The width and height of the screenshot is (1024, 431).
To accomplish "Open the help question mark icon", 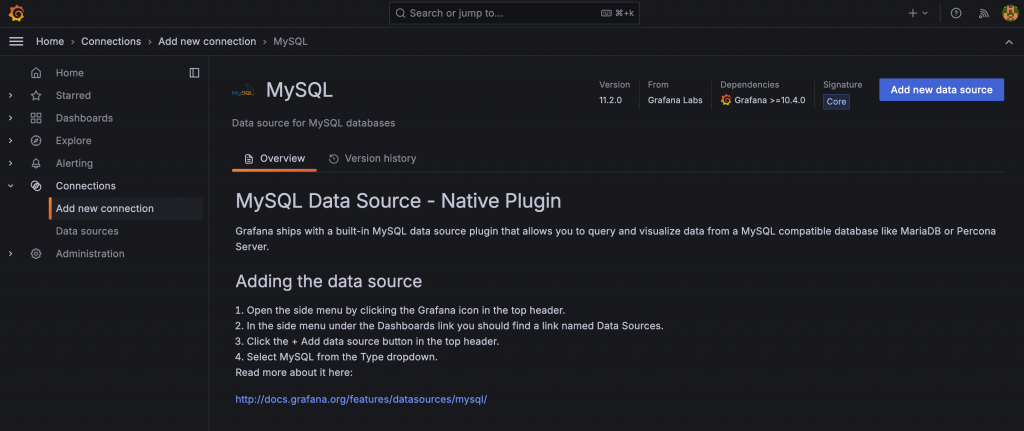I will coord(956,13).
